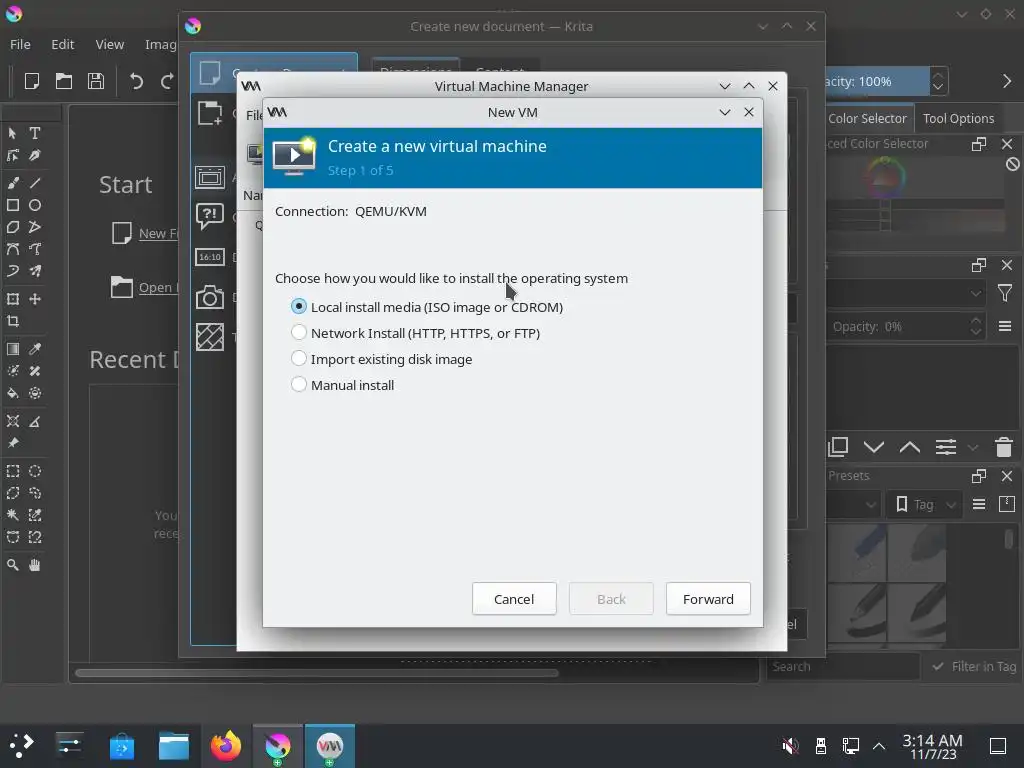This screenshot has width=1024, height=768.
Task: Select the Fill bucket tool
Action: tap(12, 393)
